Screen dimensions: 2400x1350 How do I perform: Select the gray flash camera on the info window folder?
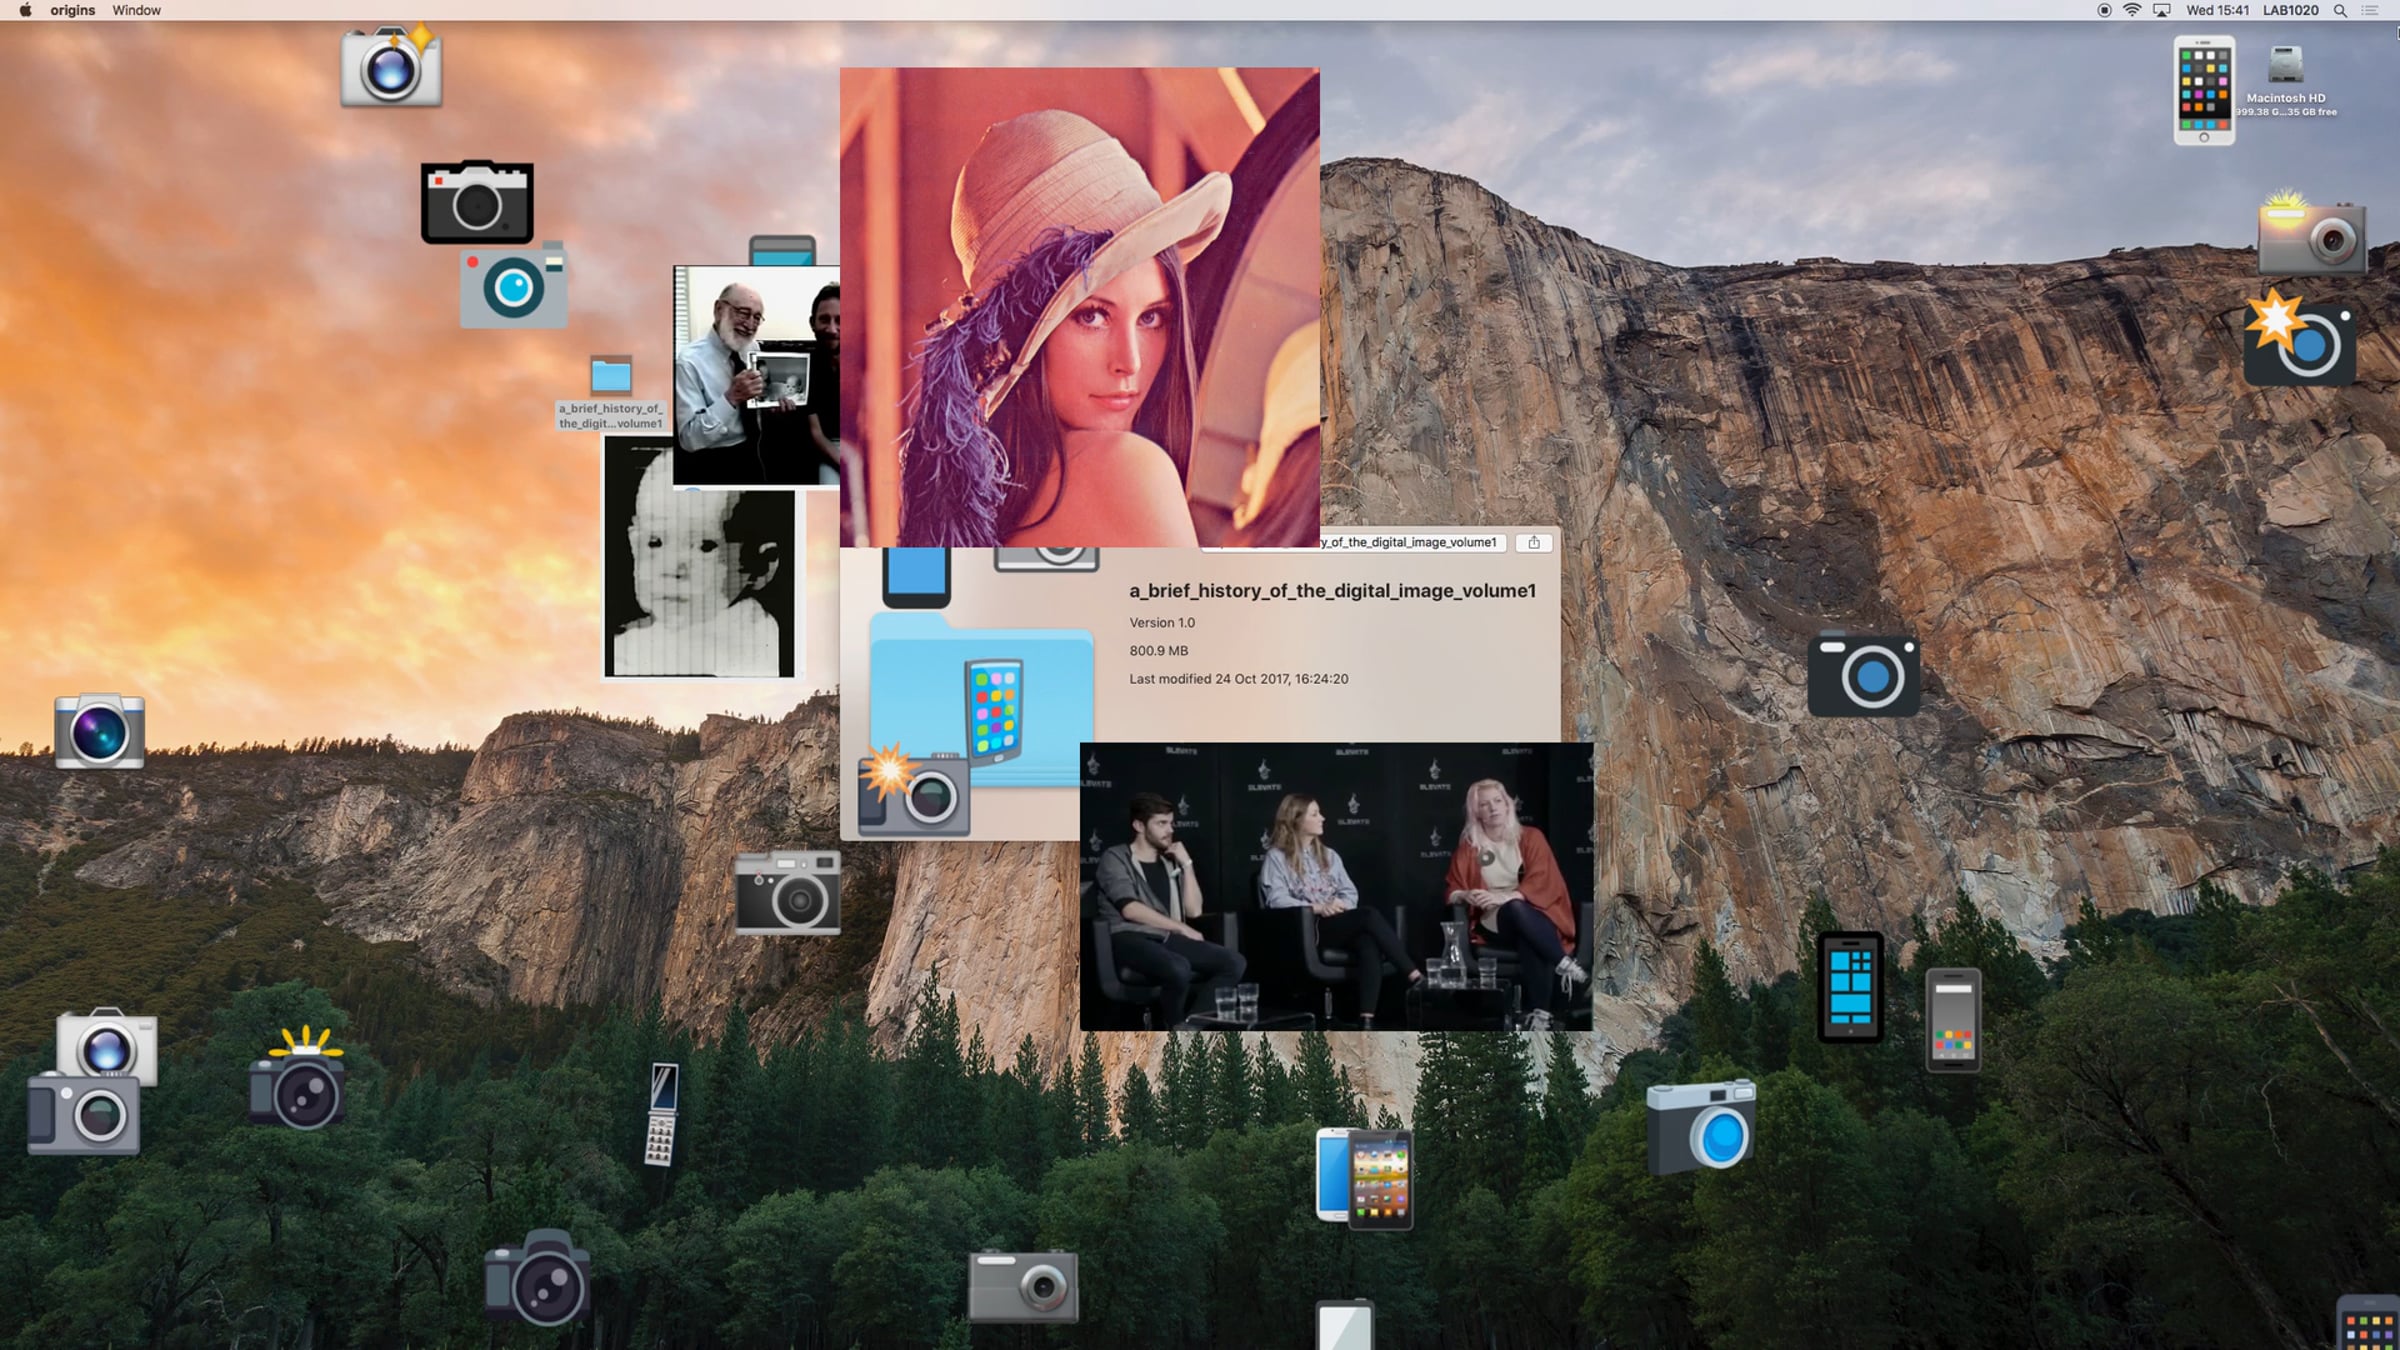click(x=913, y=790)
